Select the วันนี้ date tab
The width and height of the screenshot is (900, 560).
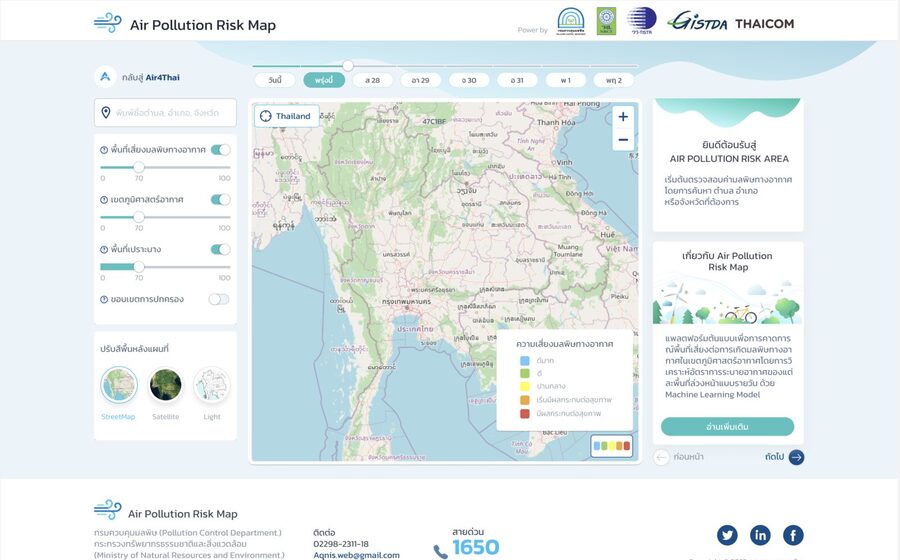(x=275, y=80)
